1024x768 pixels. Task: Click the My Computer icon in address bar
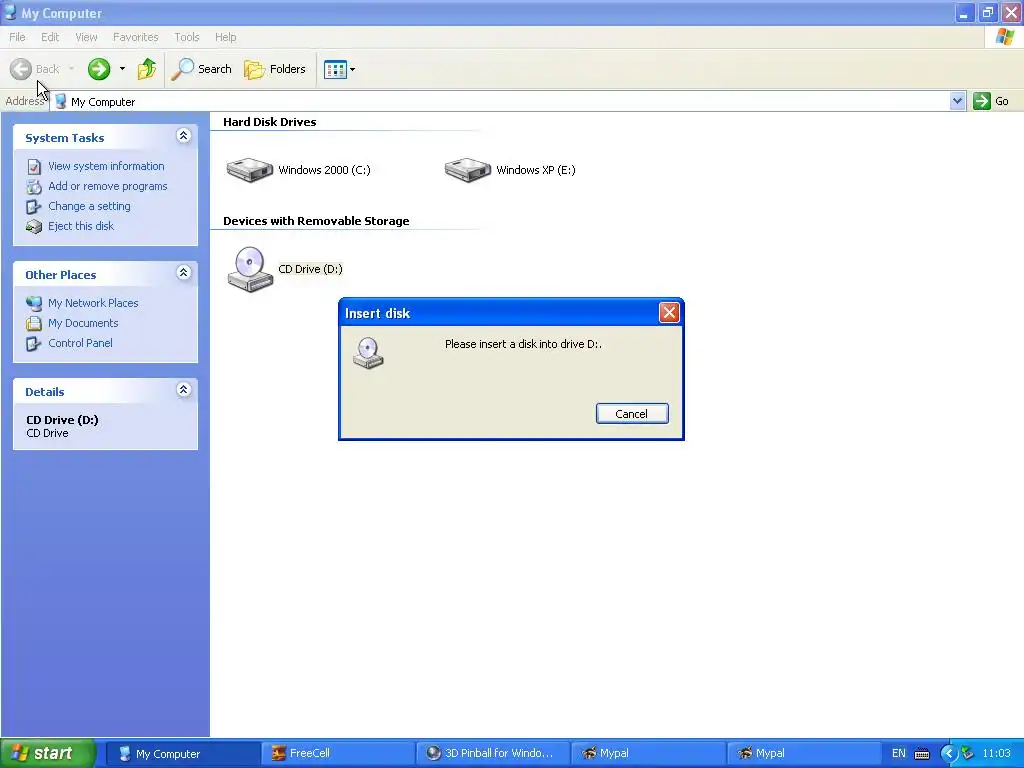61,101
